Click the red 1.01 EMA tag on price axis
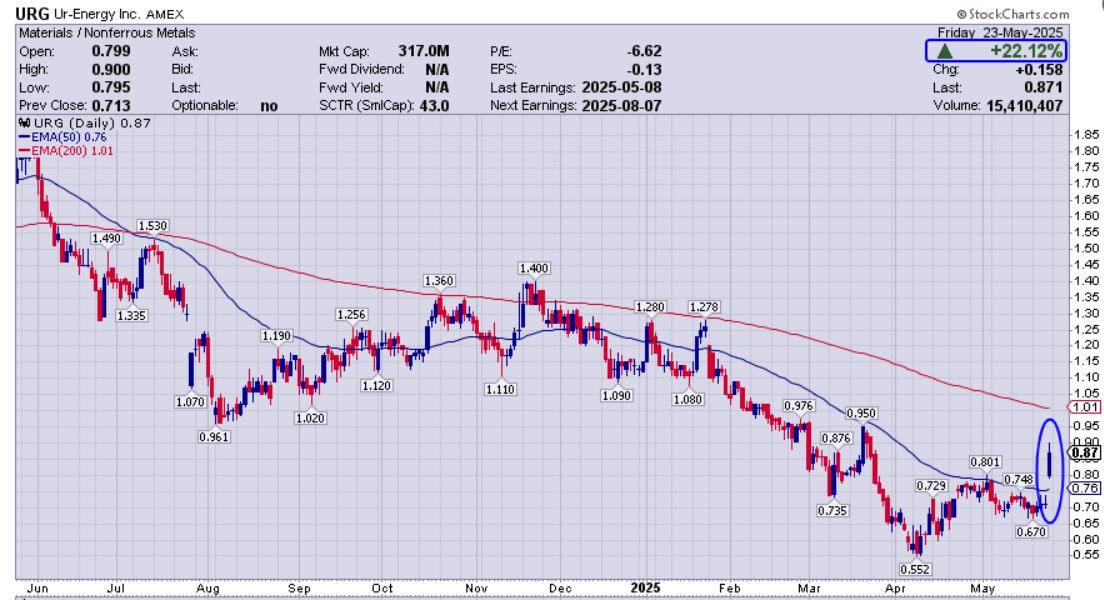The image size is (1104, 600). [1084, 407]
